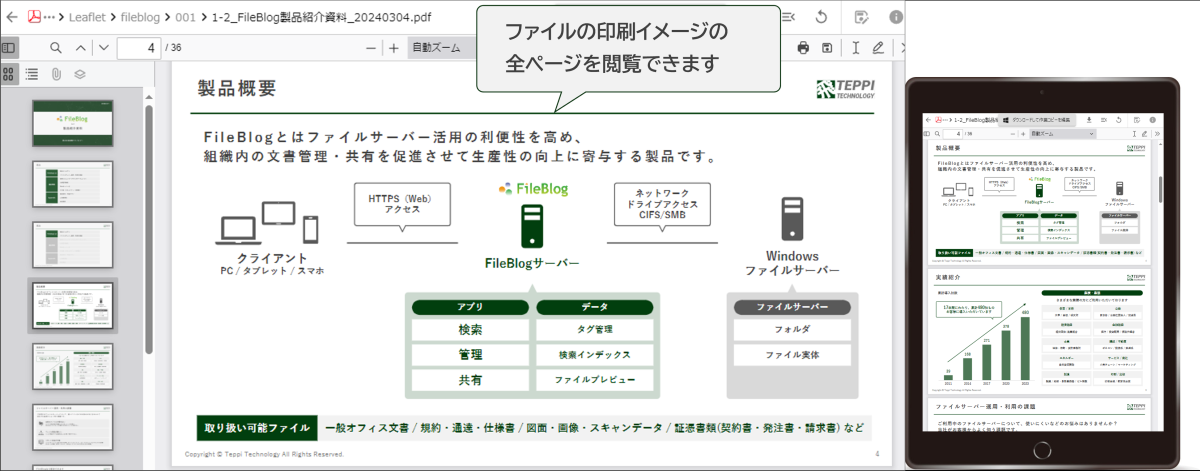Print the PDF document
This screenshot has height=471, width=1200.
(x=803, y=47)
